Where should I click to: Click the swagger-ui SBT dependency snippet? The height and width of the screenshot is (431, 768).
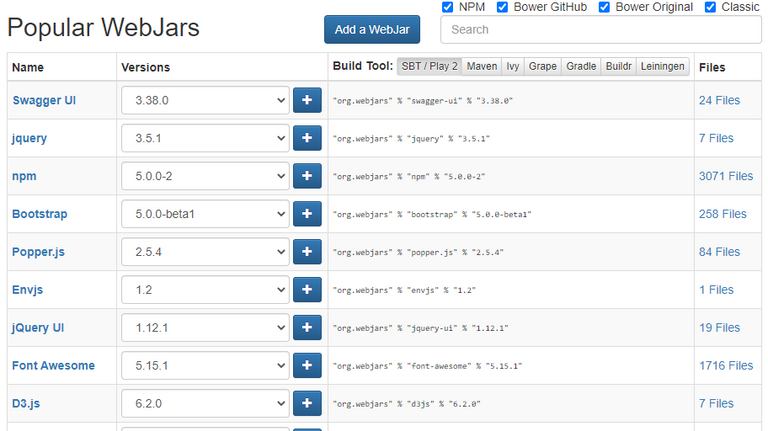pyautogui.click(x=423, y=101)
